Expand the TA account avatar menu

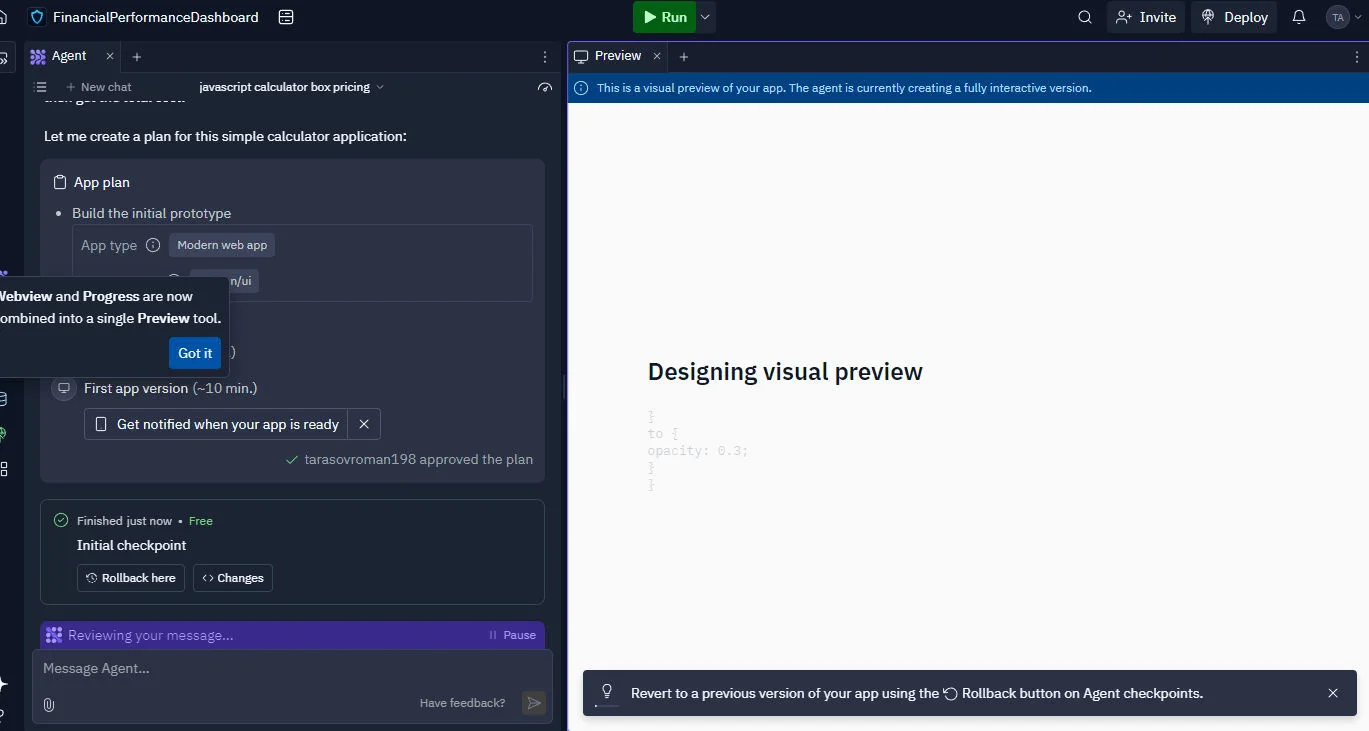click(x=1343, y=17)
